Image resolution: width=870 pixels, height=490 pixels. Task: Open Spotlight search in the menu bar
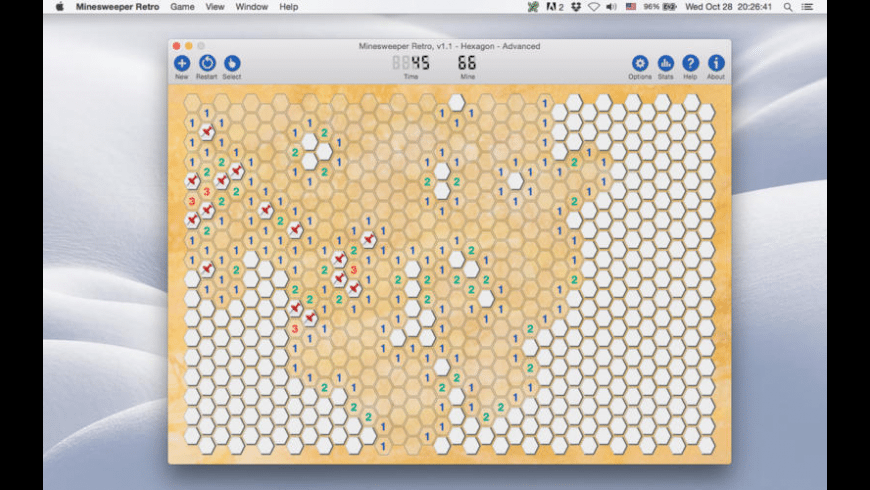[788, 7]
